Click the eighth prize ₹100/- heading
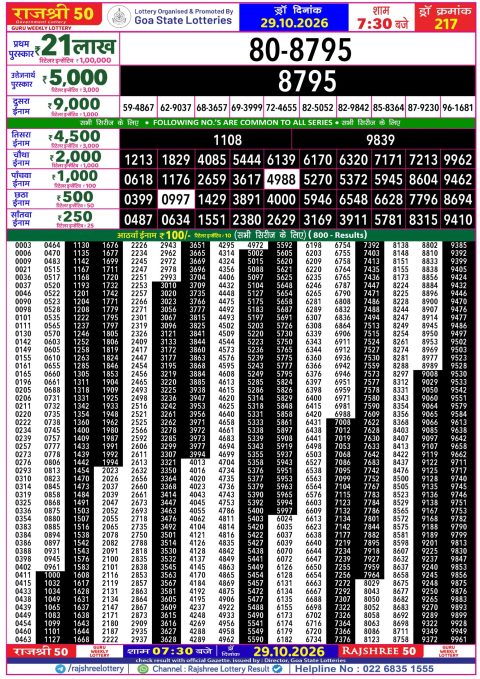The height and width of the screenshot is (679, 480). pos(154,236)
